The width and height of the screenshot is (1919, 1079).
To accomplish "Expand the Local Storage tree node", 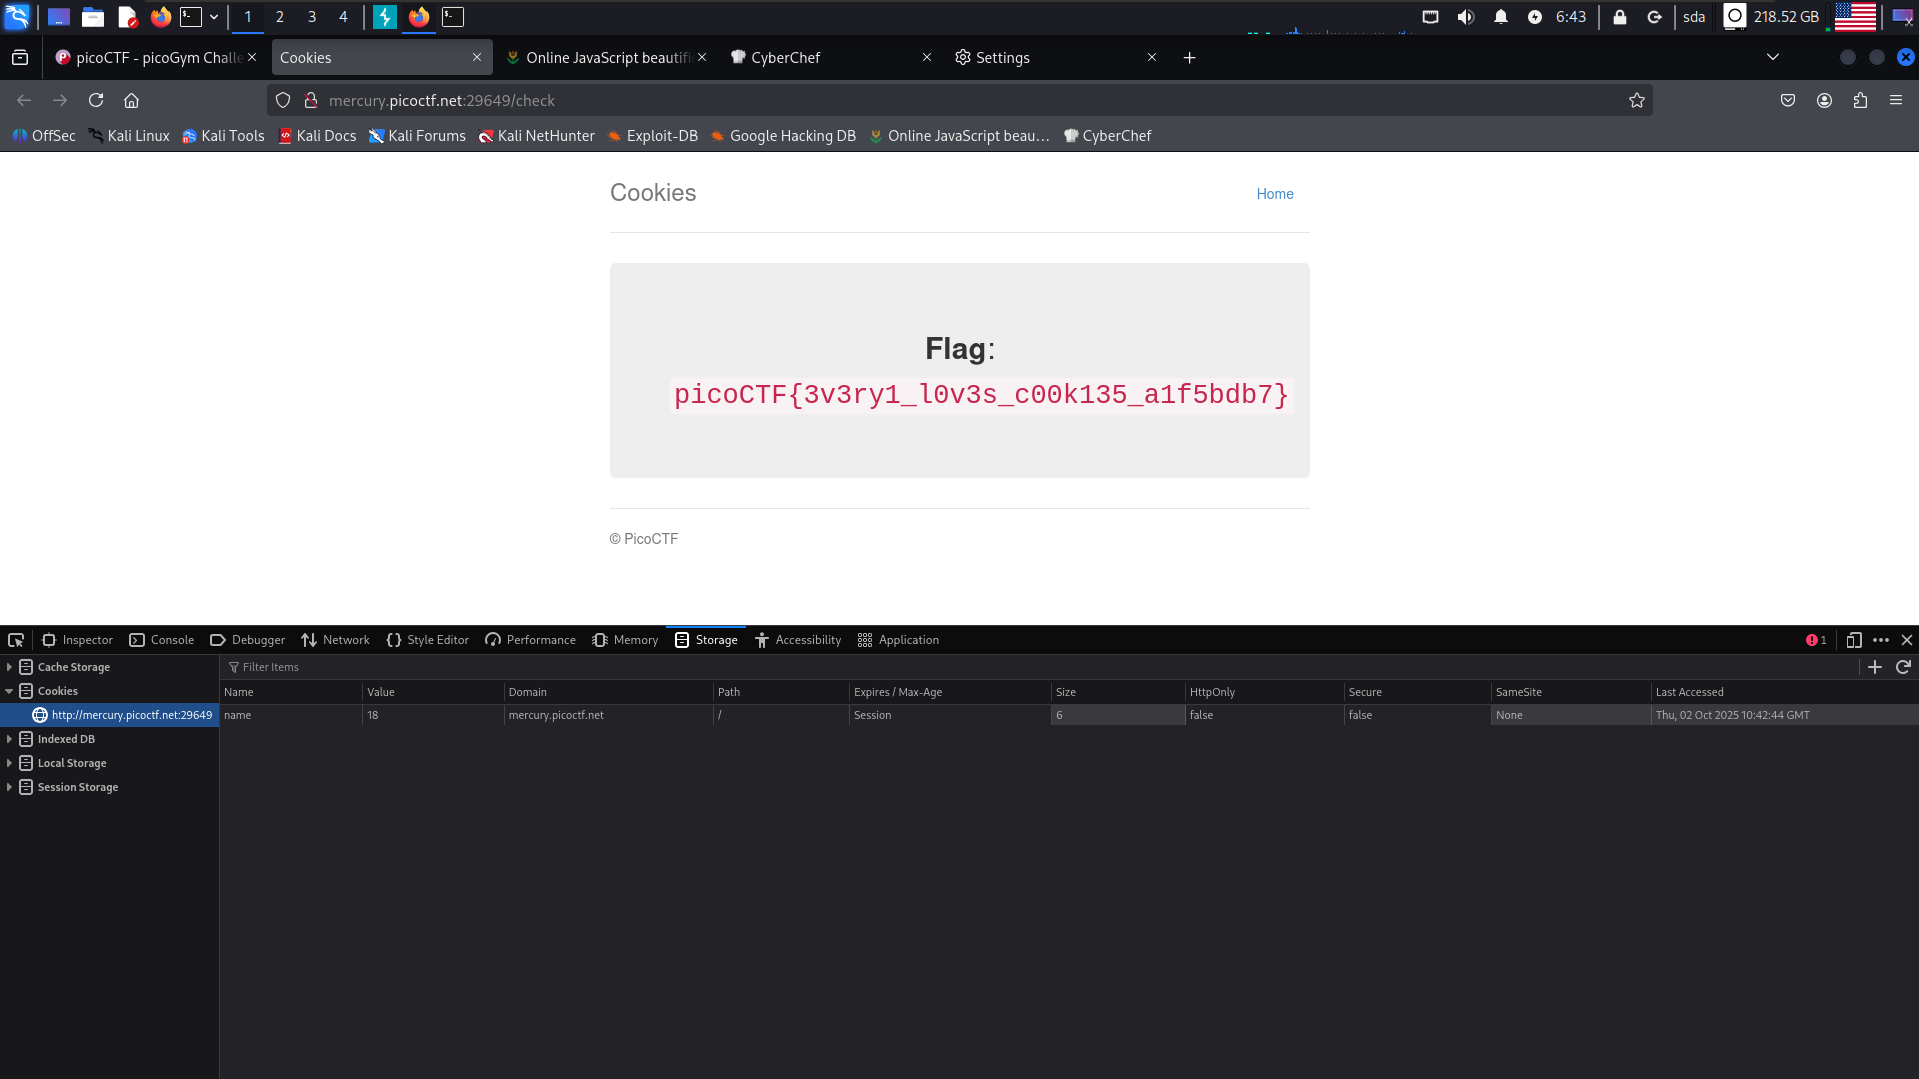I will [10, 763].
